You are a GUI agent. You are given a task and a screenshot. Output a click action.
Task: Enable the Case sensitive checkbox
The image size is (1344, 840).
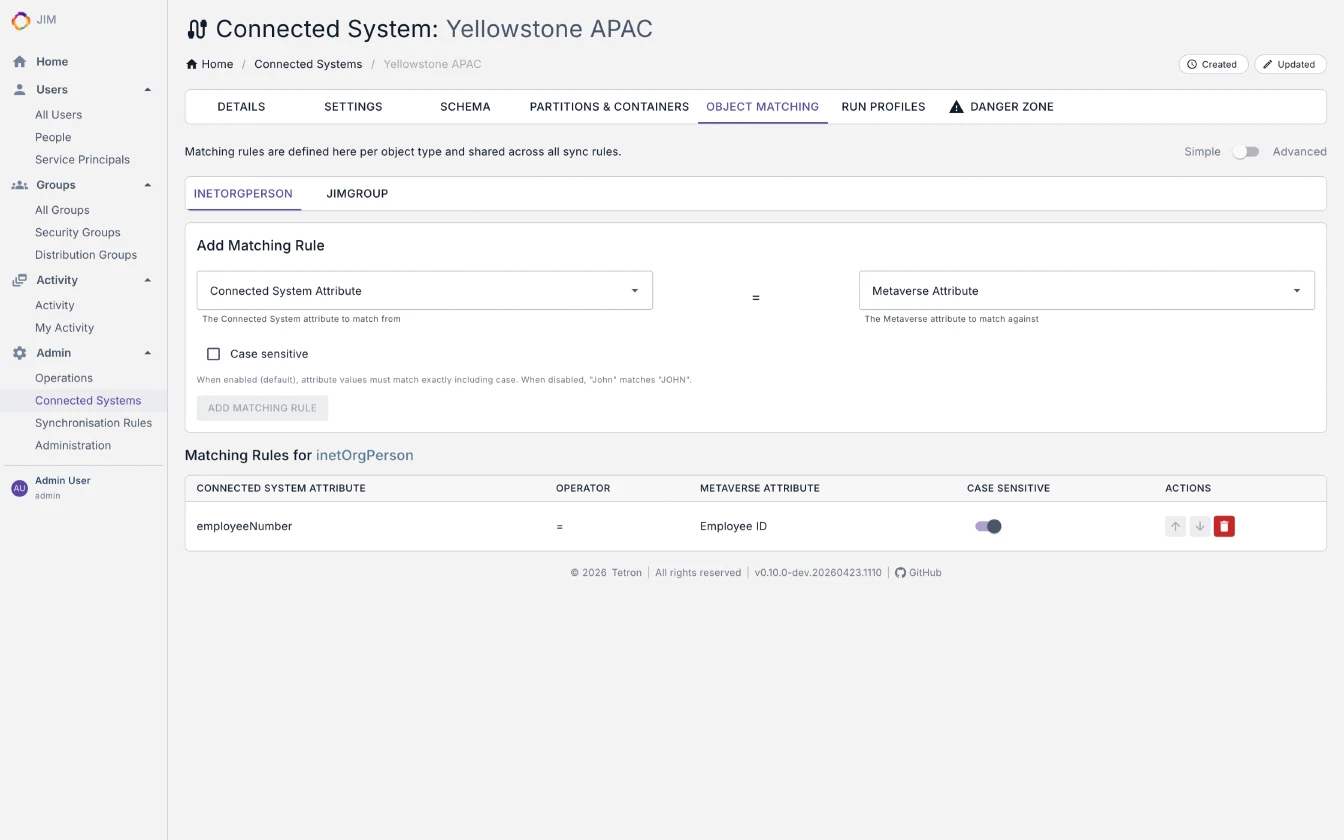213,353
